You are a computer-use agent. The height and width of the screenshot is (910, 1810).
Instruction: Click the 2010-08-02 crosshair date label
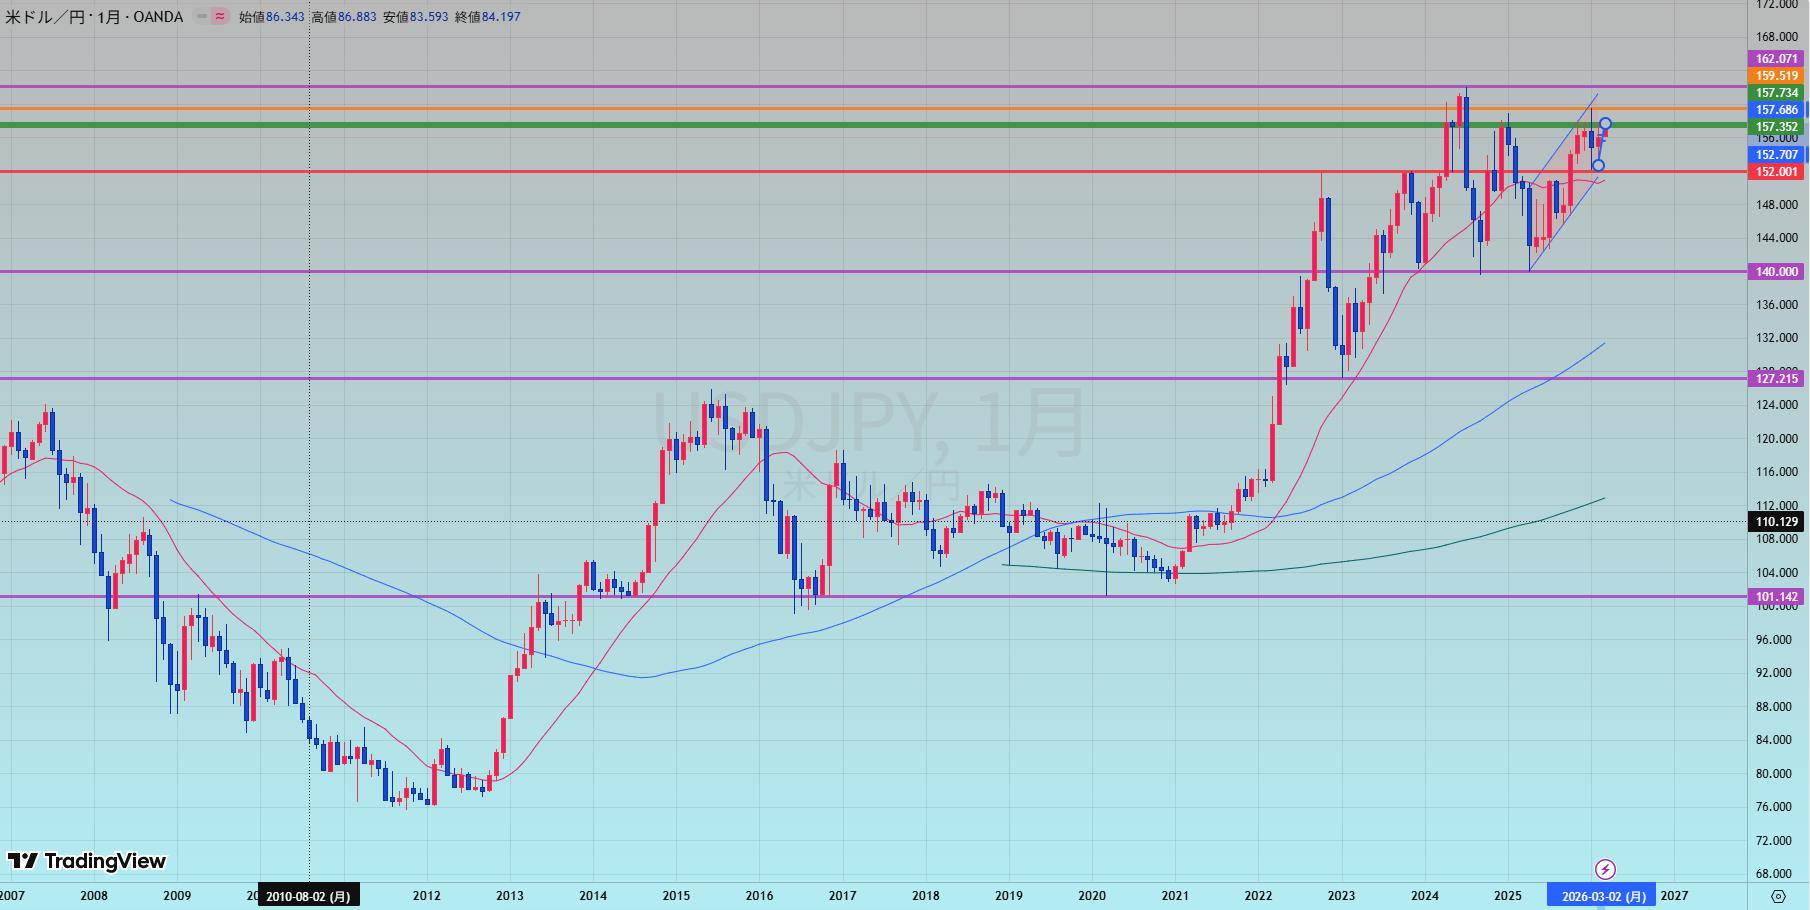(308, 896)
